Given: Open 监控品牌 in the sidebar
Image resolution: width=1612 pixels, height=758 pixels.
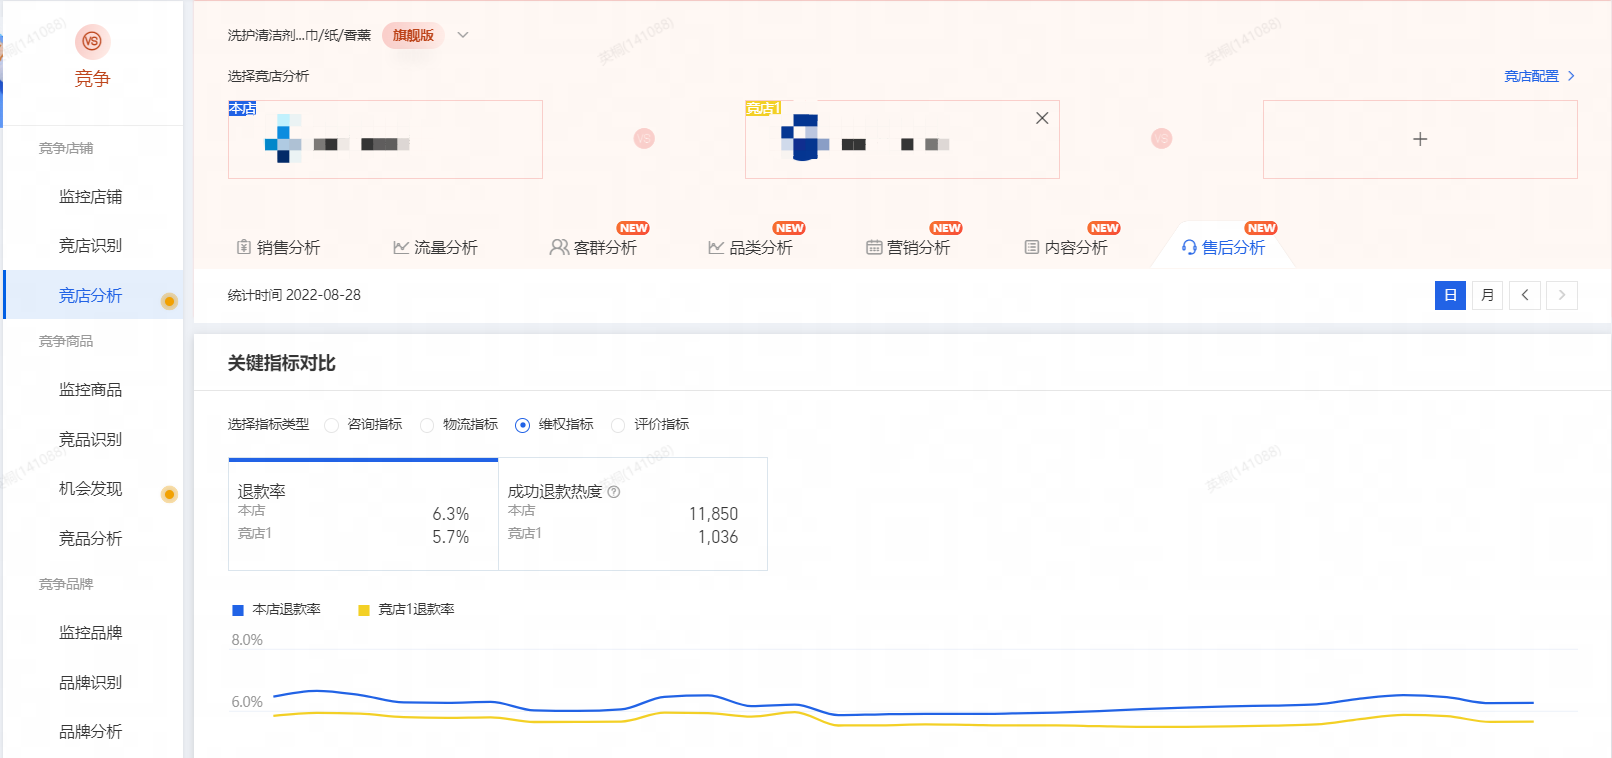Looking at the screenshot, I should click(x=91, y=632).
